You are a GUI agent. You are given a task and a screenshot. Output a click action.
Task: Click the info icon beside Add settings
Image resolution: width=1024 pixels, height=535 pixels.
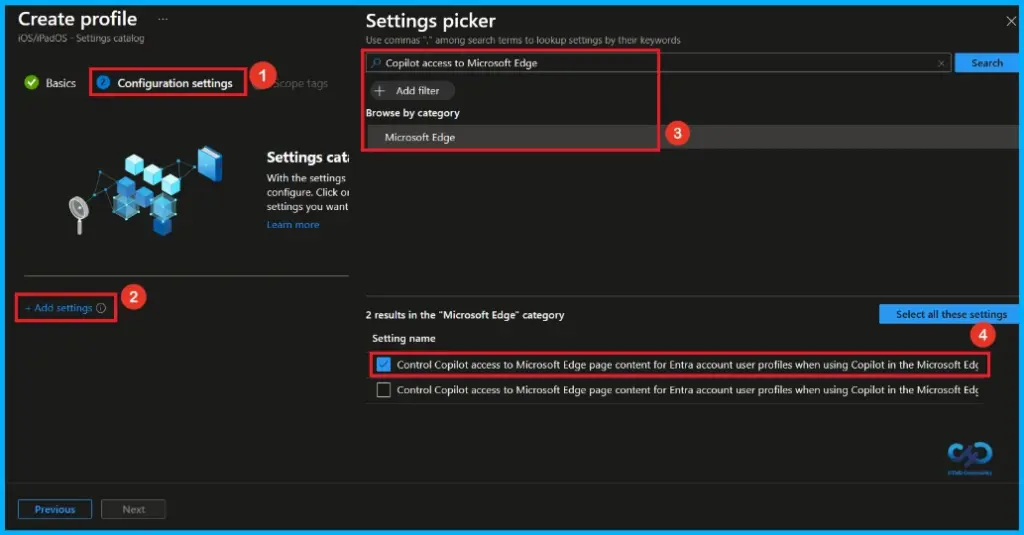[x=101, y=308]
